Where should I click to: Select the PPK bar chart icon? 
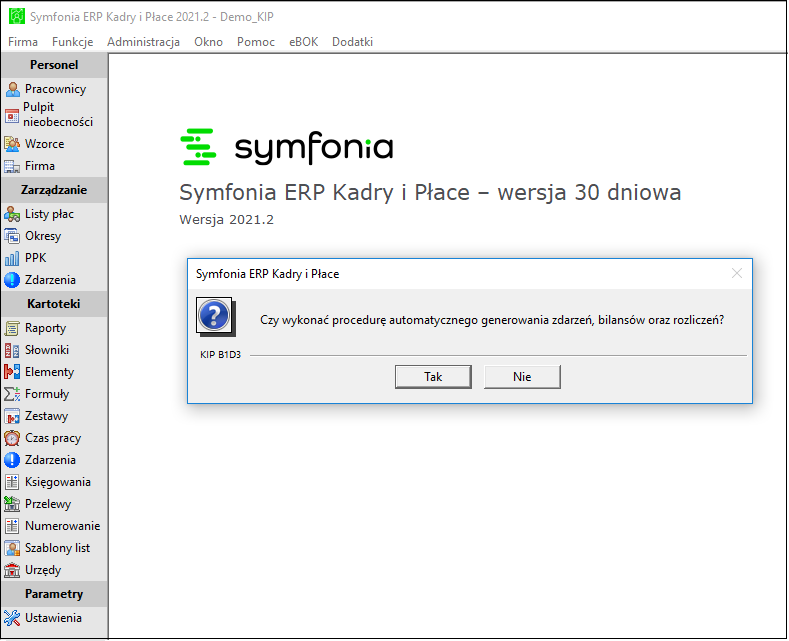12,258
